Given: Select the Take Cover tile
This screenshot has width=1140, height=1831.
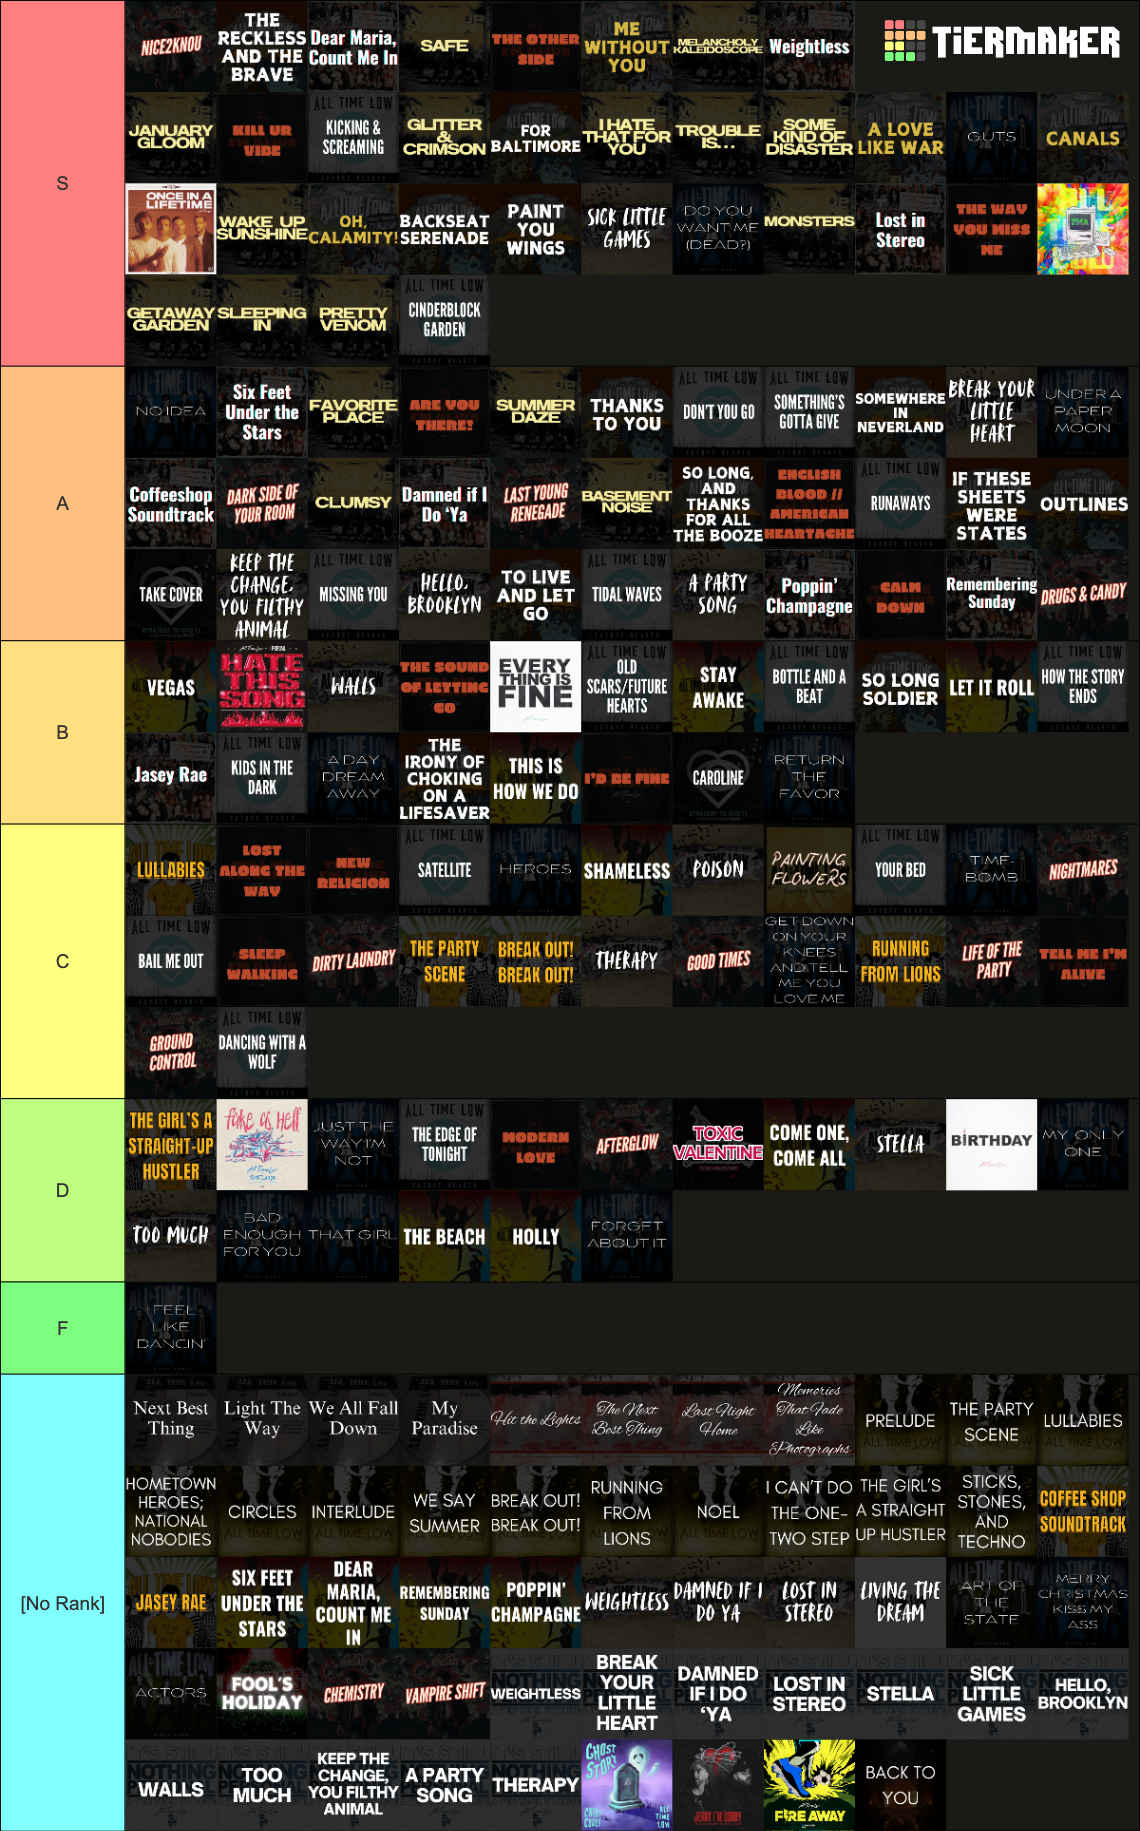Looking at the screenshot, I should [171, 594].
